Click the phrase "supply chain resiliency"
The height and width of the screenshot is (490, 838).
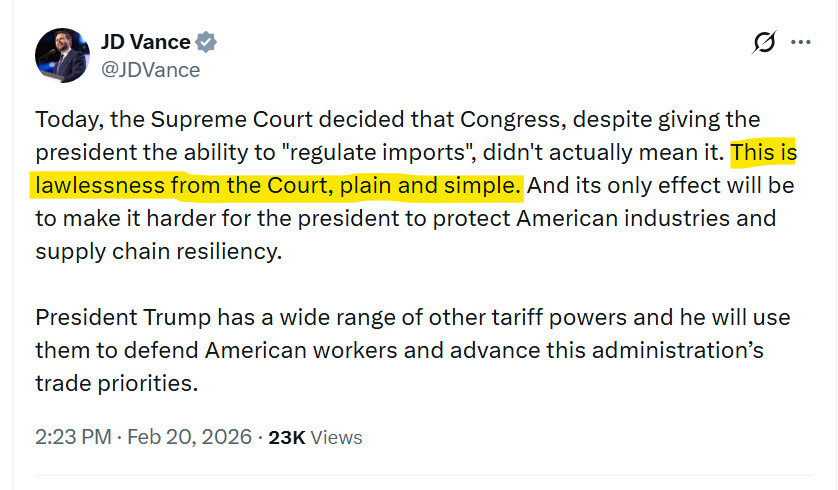pyautogui.click(x=157, y=251)
